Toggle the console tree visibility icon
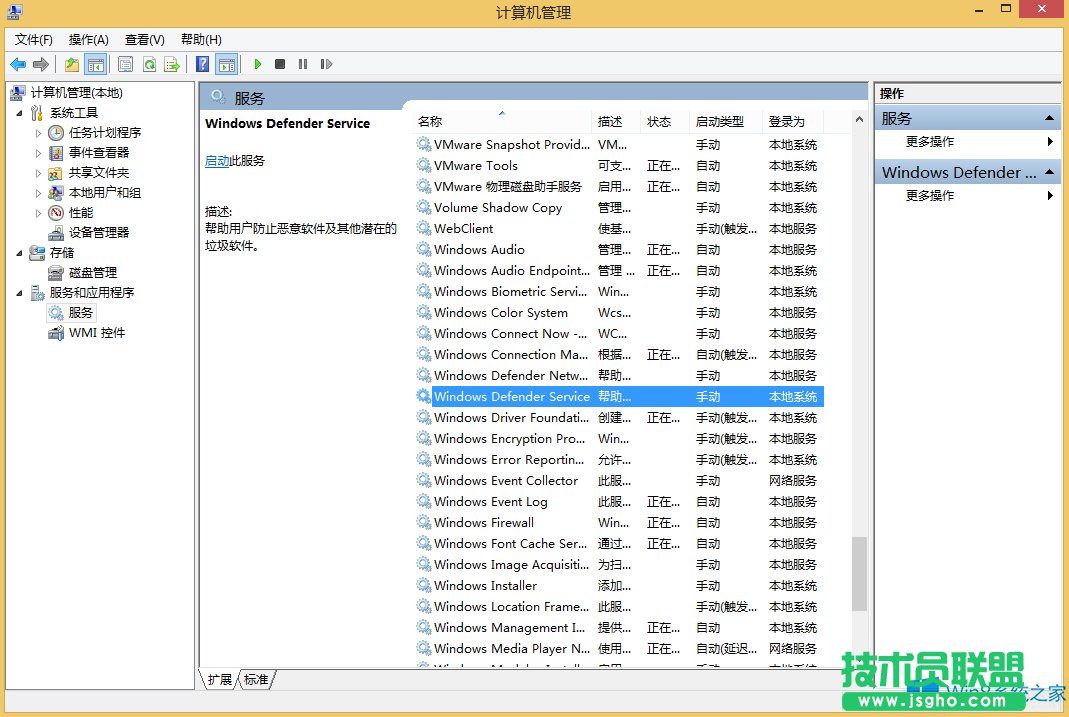The width and height of the screenshot is (1069, 717). coord(95,64)
